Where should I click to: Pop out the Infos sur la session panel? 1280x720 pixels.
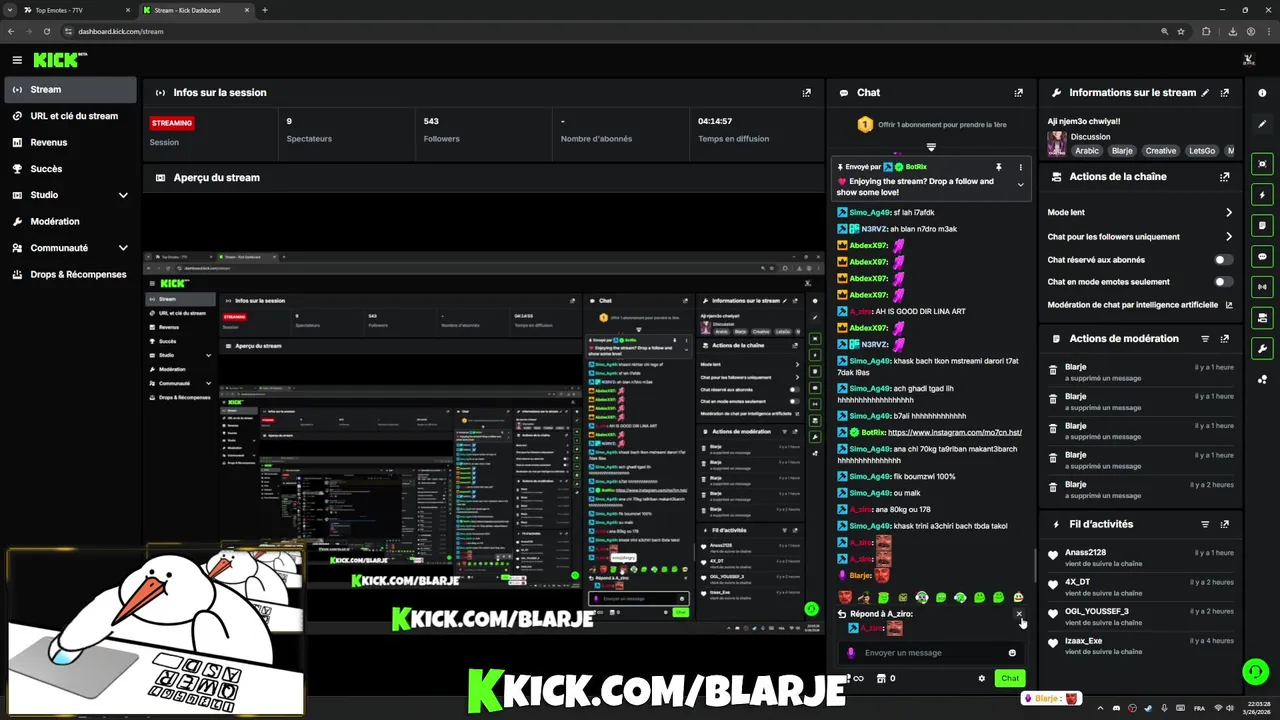807,92
